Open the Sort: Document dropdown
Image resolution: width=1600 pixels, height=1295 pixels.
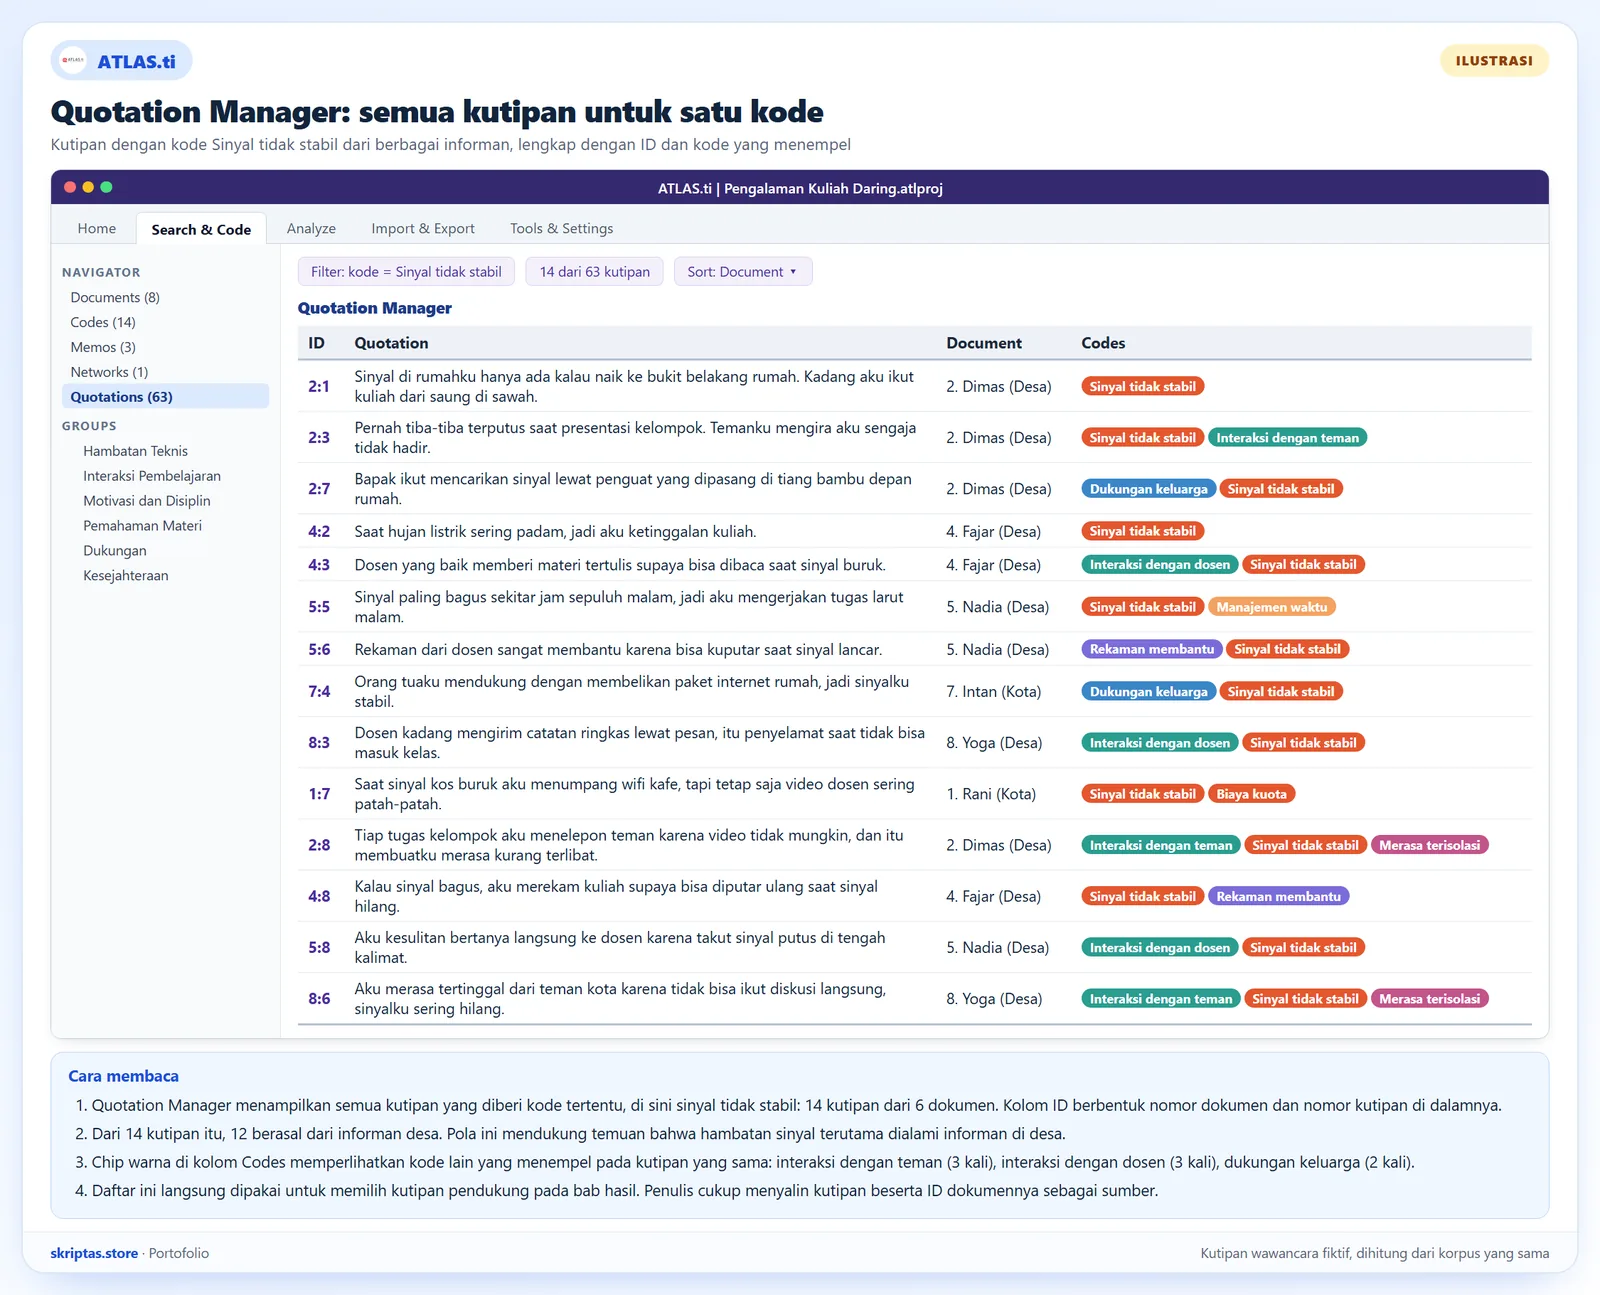pyautogui.click(x=742, y=272)
